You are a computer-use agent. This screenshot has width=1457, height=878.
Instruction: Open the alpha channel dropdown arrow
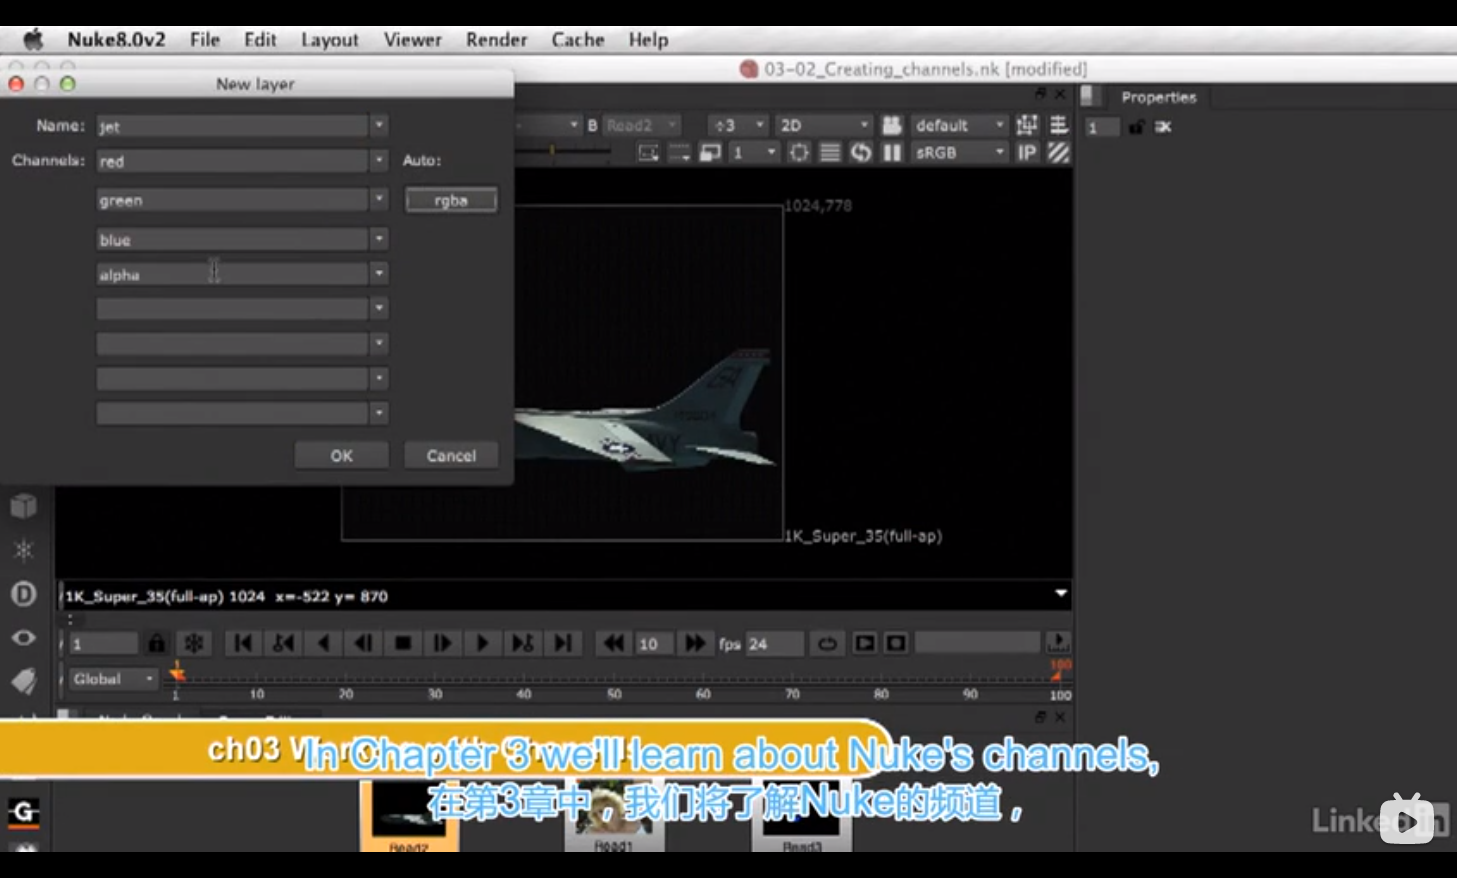(x=379, y=273)
